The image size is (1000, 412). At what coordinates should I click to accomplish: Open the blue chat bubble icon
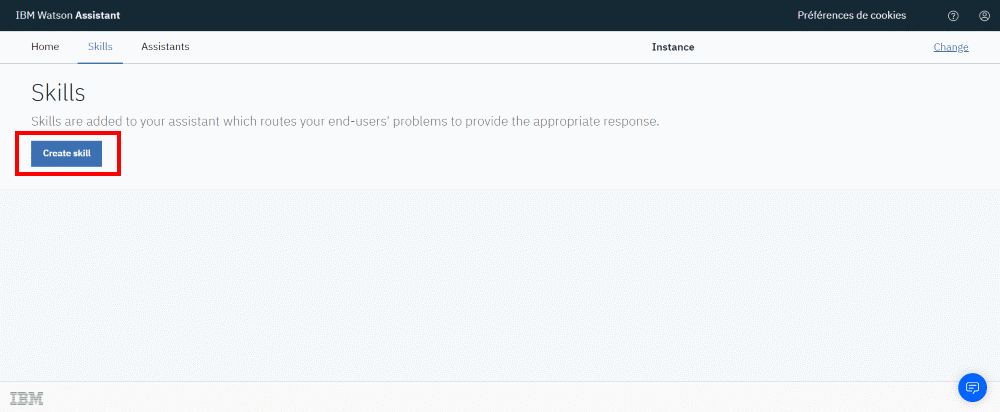tap(971, 387)
